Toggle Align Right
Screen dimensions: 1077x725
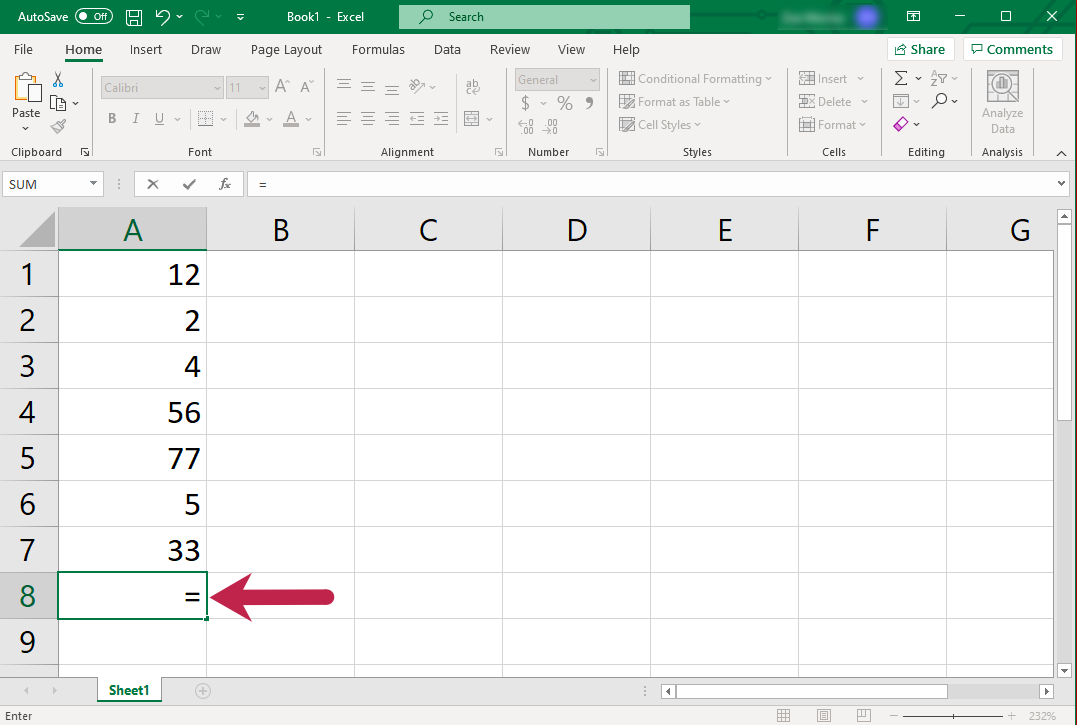tap(392, 119)
